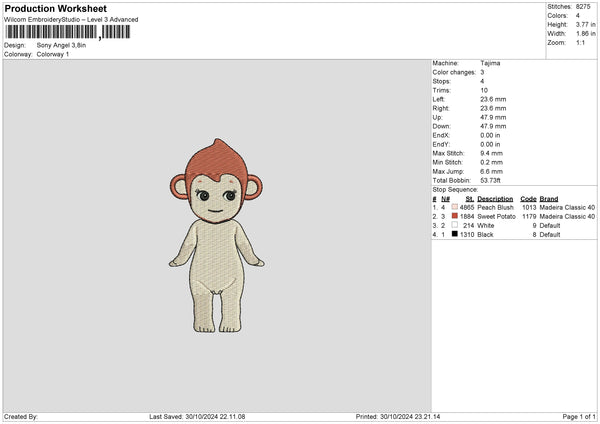The width and height of the screenshot is (600, 424).
Task: Click the White thread color swatch
Action: point(455,225)
